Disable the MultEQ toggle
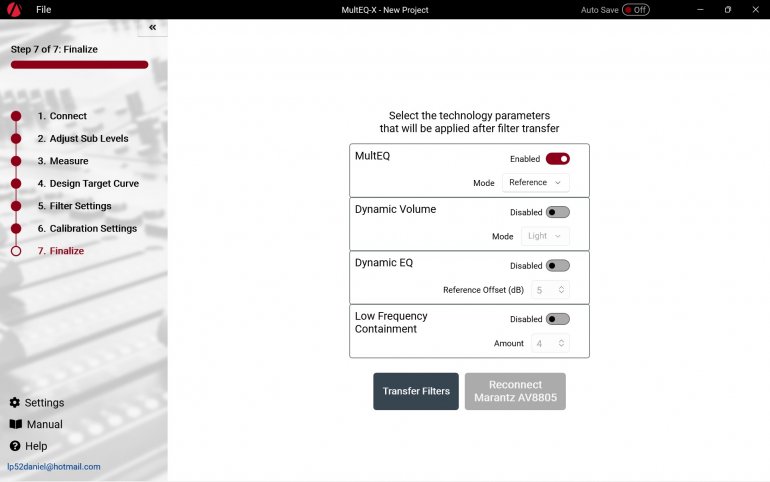Screen dimensions: 770x482 click(x=557, y=159)
